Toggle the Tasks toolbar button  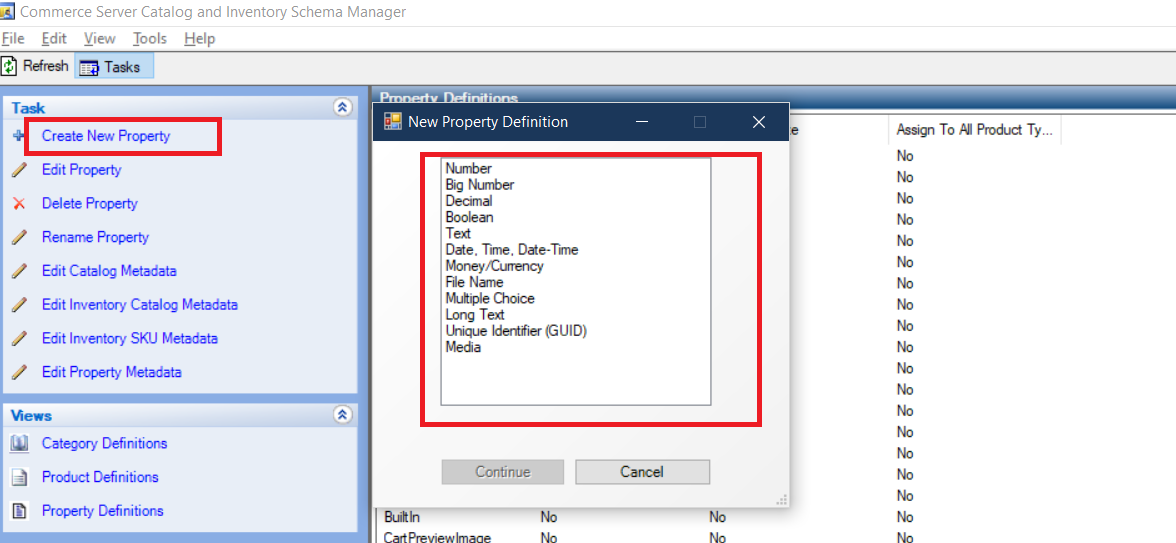click(x=114, y=67)
